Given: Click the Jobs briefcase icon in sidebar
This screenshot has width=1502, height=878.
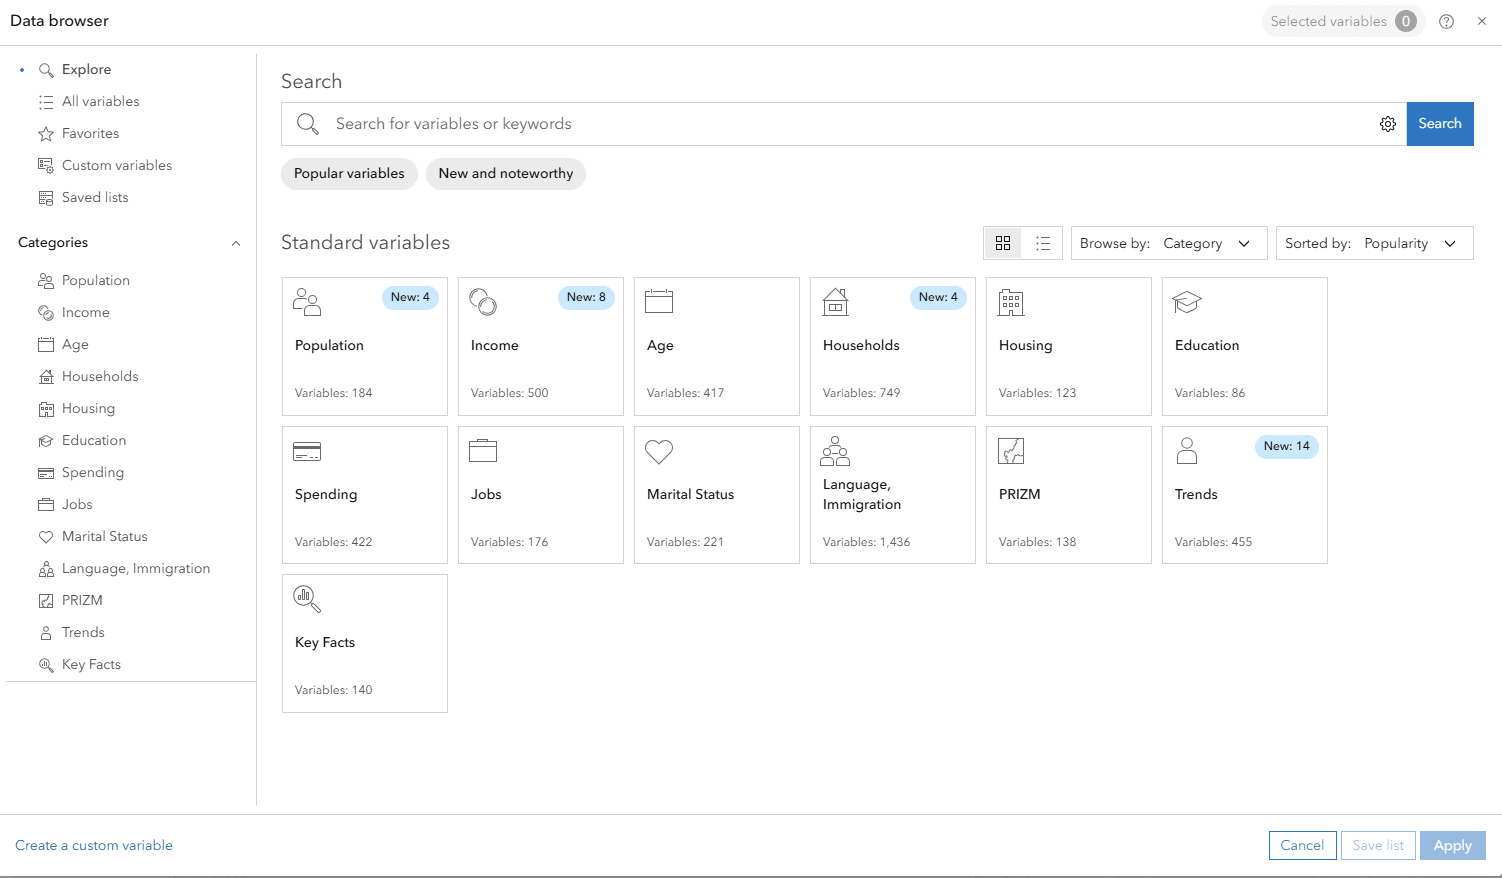Looking at the screenshot, I should [46, 505].
